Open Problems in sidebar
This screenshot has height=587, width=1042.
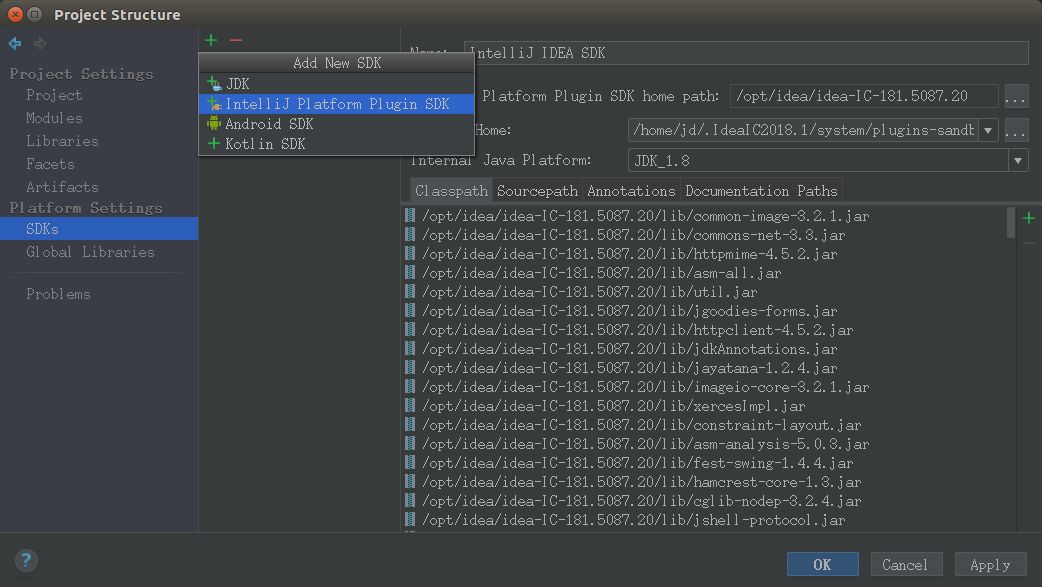coord(58,294)
